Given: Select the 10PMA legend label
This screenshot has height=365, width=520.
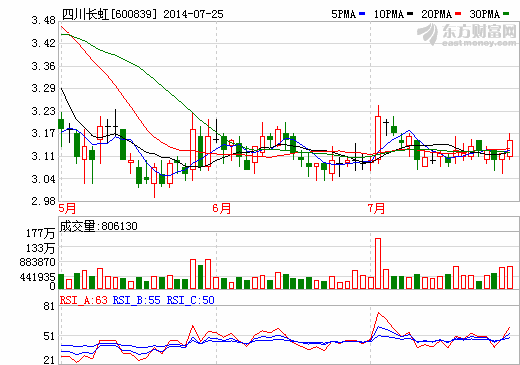Looking at the screenshot, I should [x=389, y=14].
